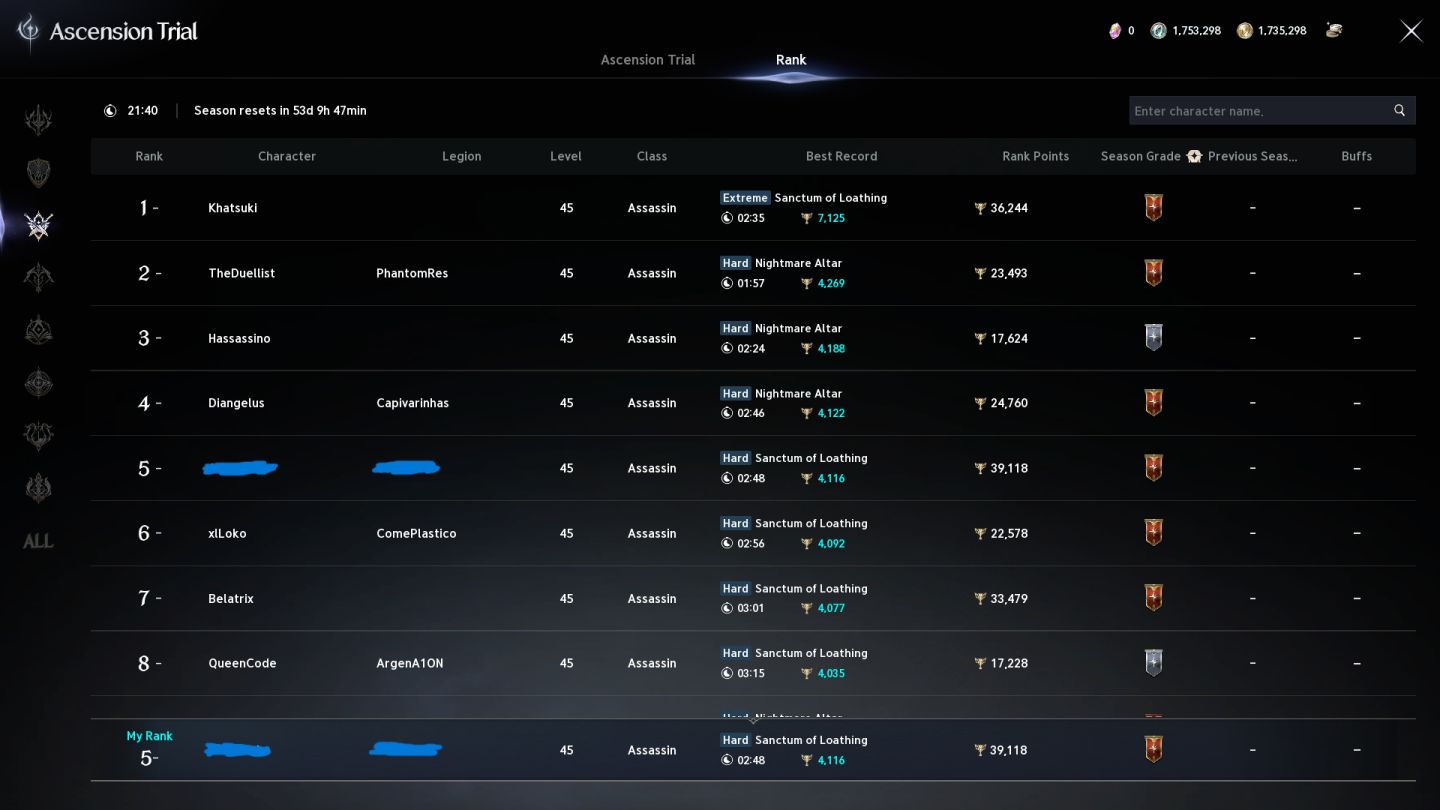Select character xlLoko in the list
This screenshot has width=1440, height=810.
(227, 533)
